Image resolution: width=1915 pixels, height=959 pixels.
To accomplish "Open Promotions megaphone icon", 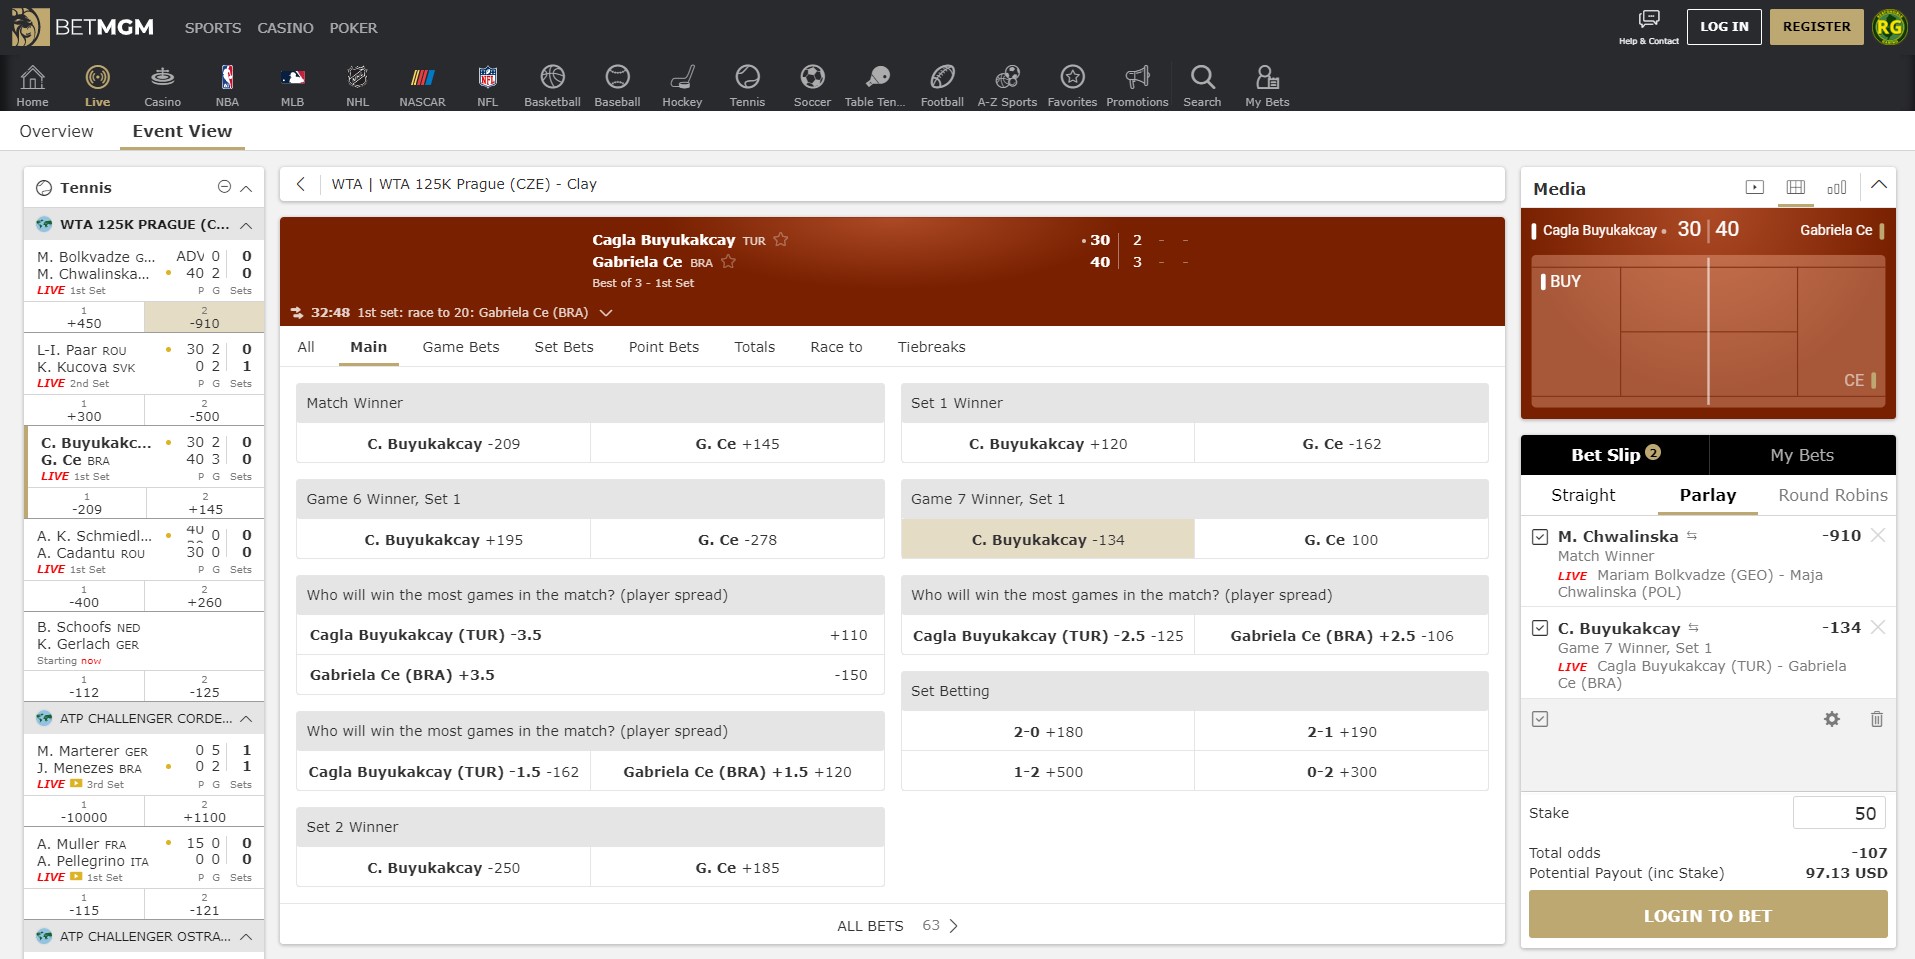I will (x=1137, y=77).
